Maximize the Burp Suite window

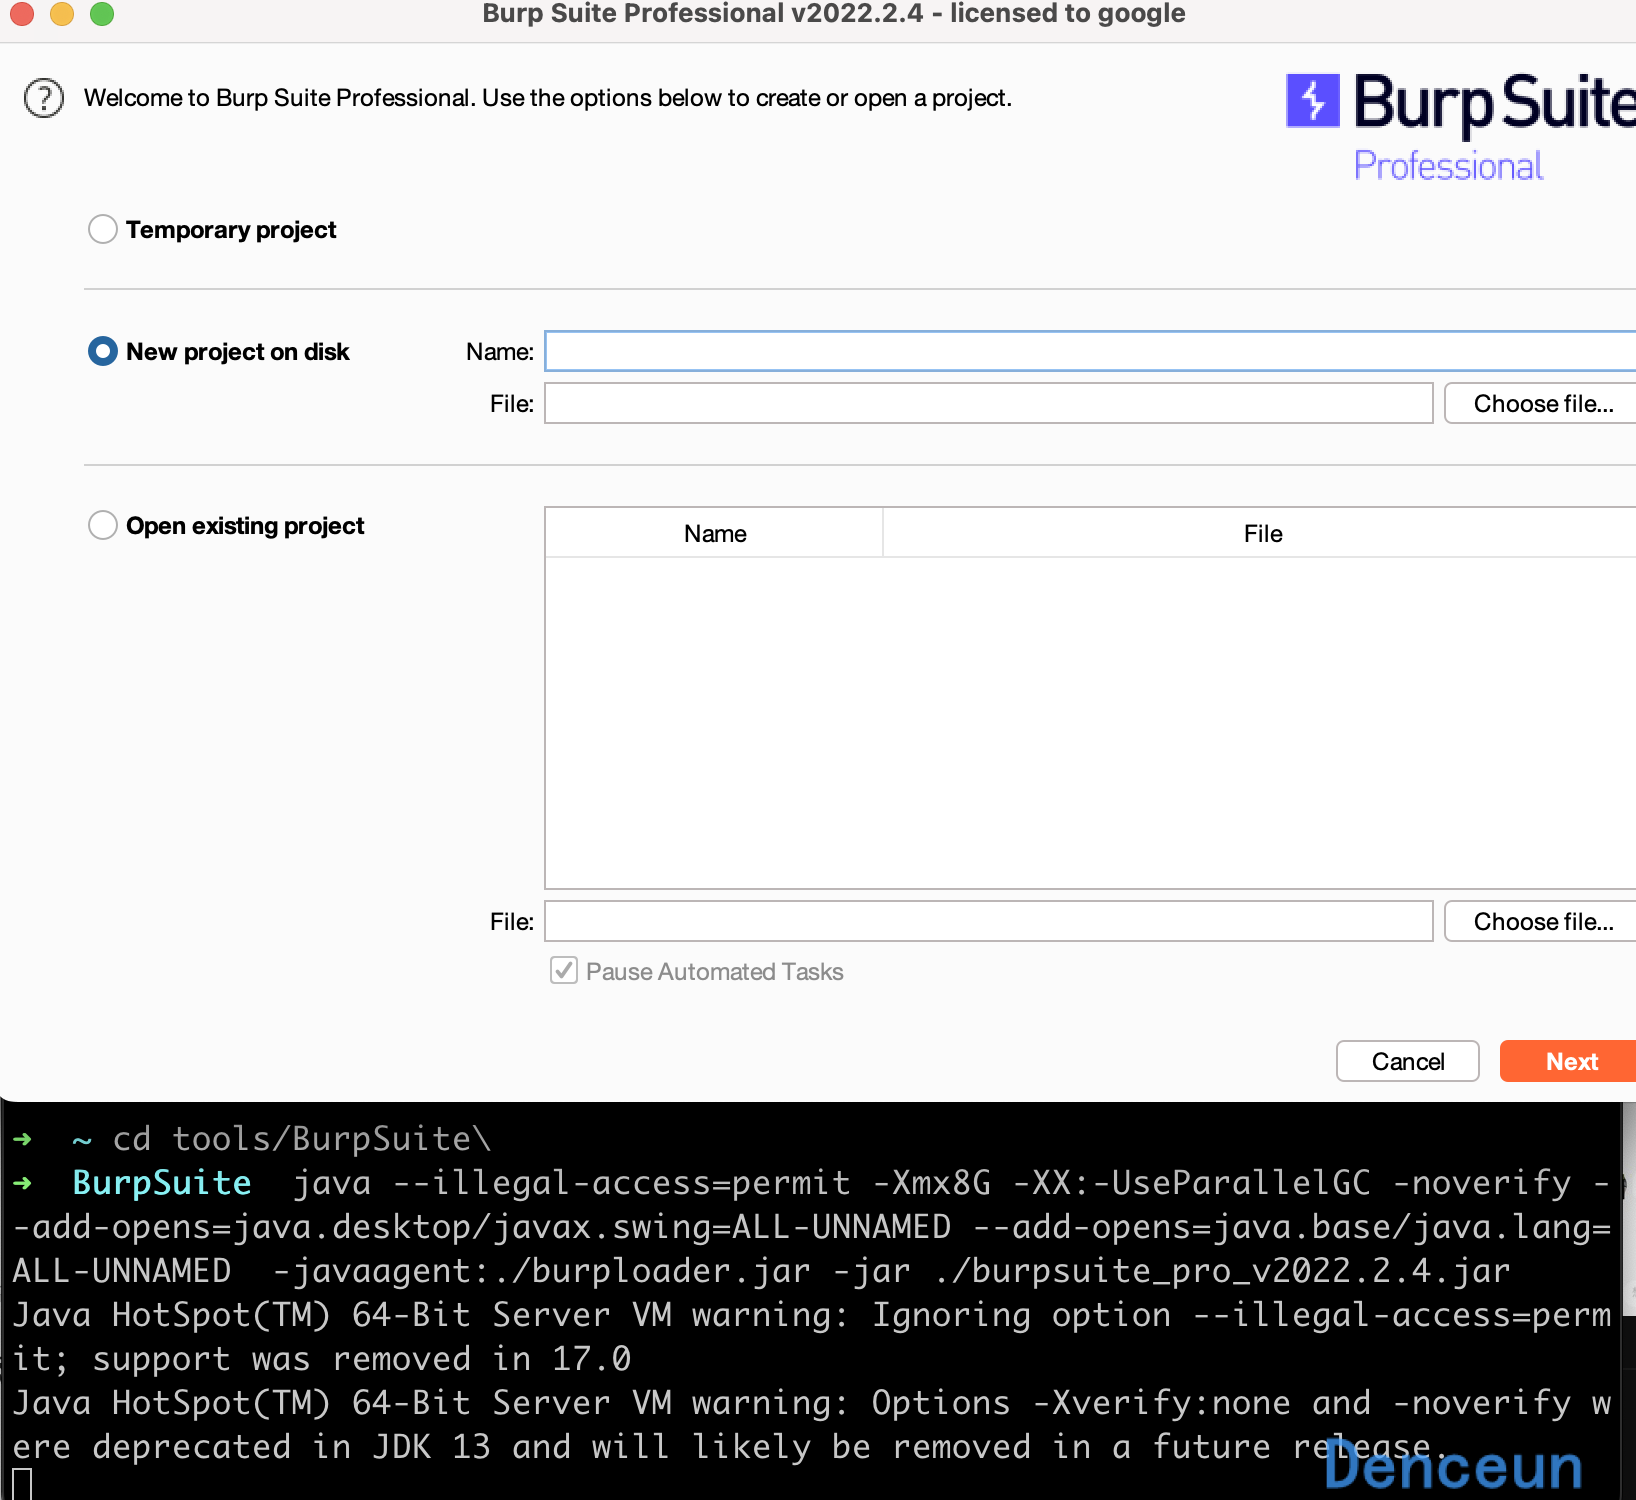tap(102, 13)
